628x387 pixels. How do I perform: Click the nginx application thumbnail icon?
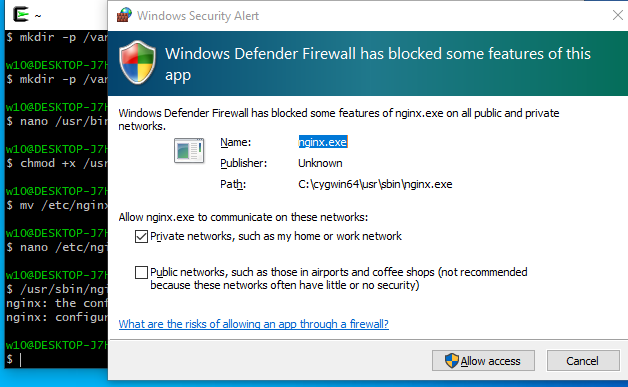tap(189, 150)
